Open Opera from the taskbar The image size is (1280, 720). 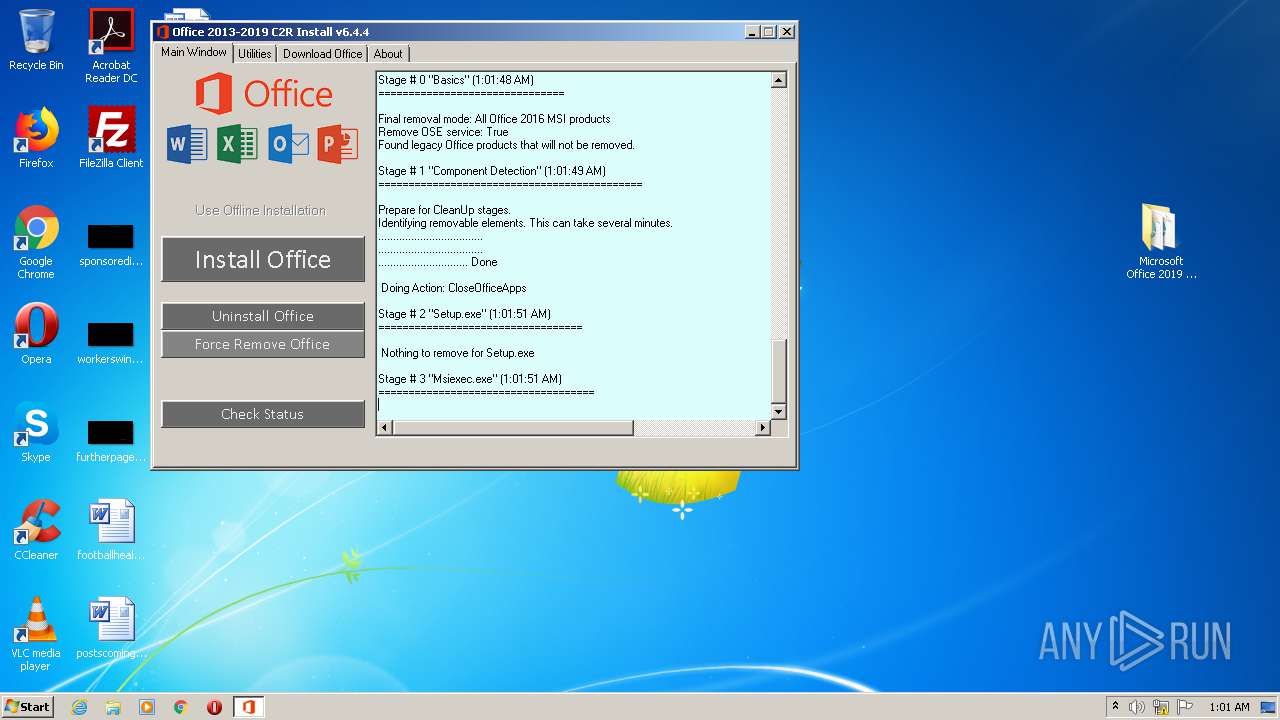point(214,707)
